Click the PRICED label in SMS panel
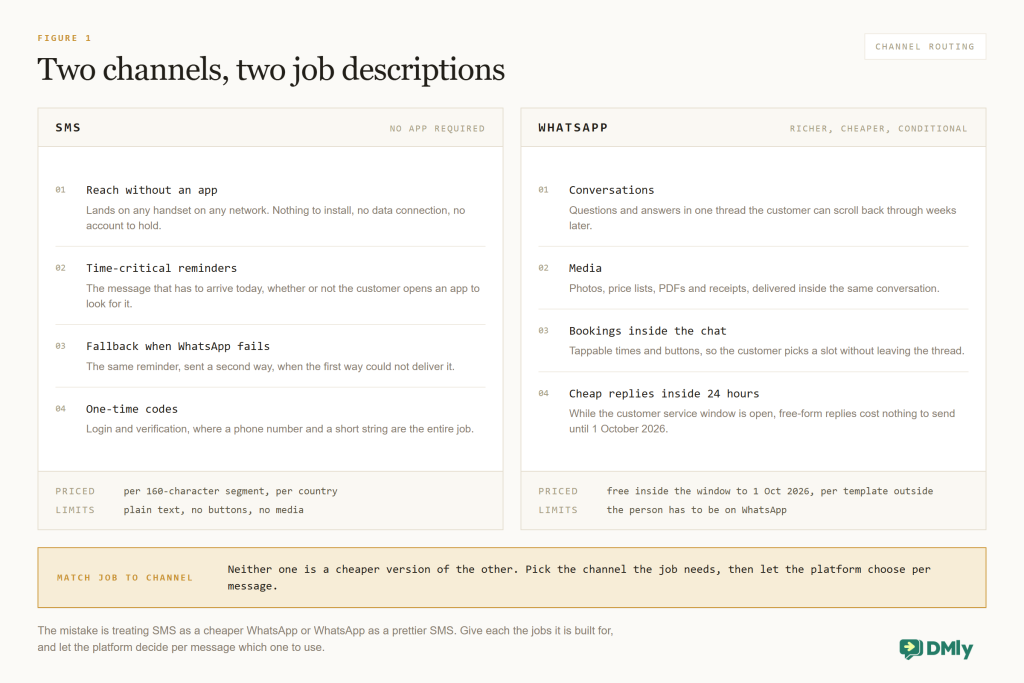The image size is (1024, 683). coord(75,491)
